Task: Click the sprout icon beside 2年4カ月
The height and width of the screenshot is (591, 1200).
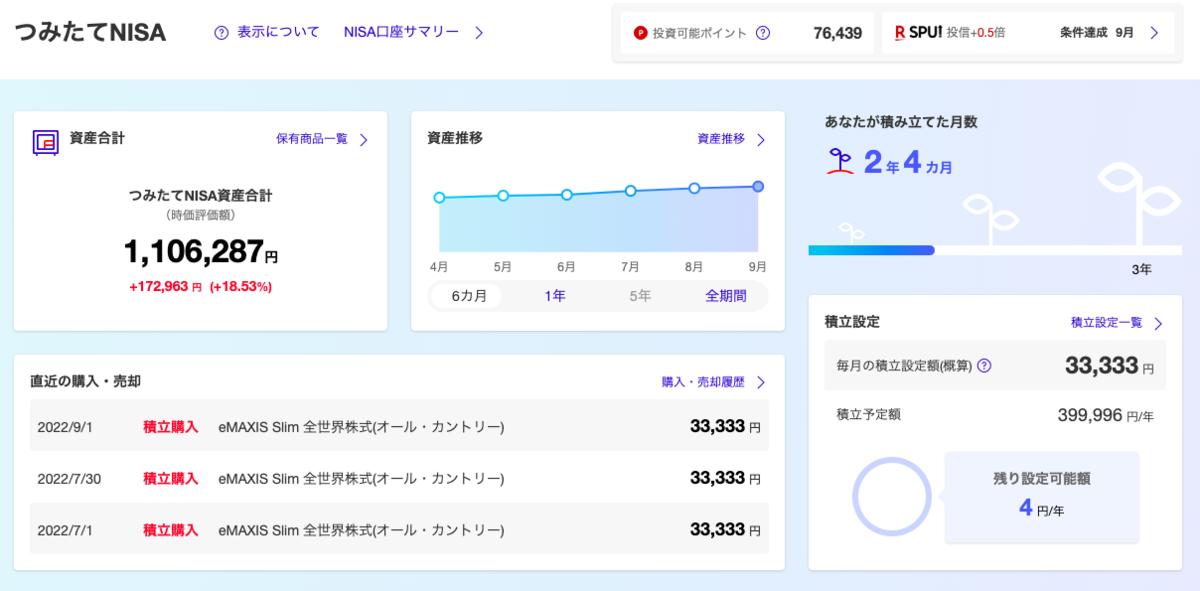Action: (x=840, y=162)
